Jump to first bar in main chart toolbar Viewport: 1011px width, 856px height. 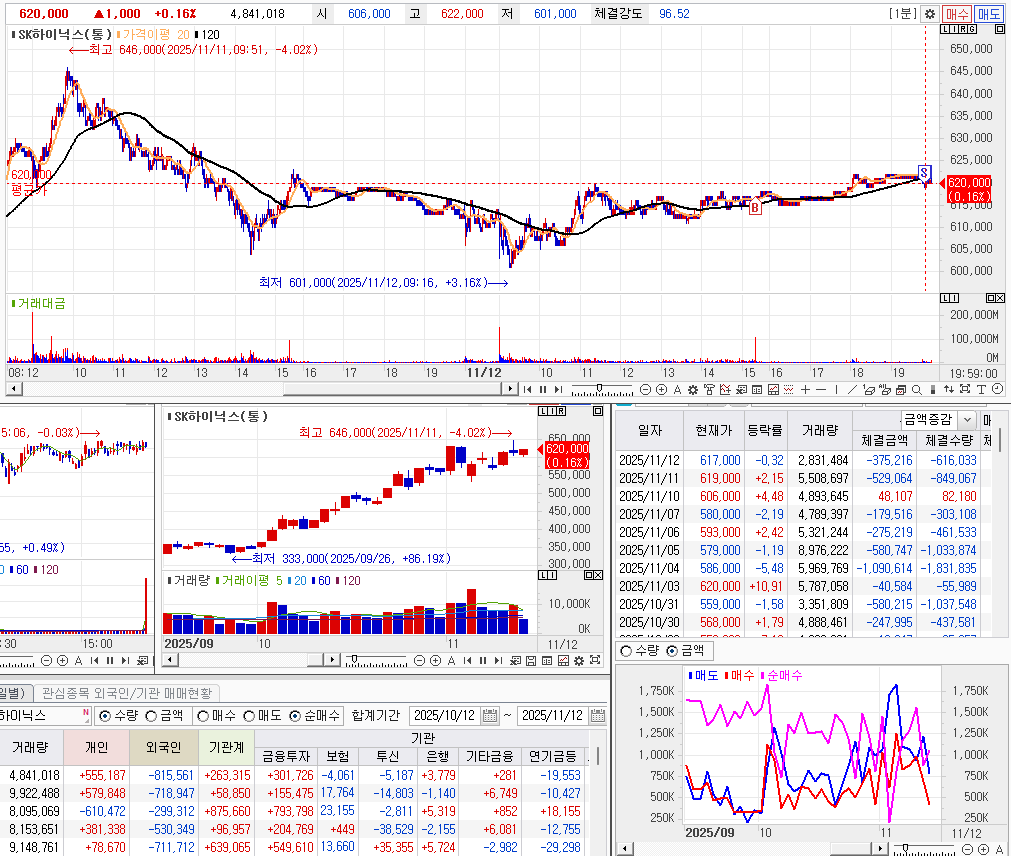[x=527, y=389]
